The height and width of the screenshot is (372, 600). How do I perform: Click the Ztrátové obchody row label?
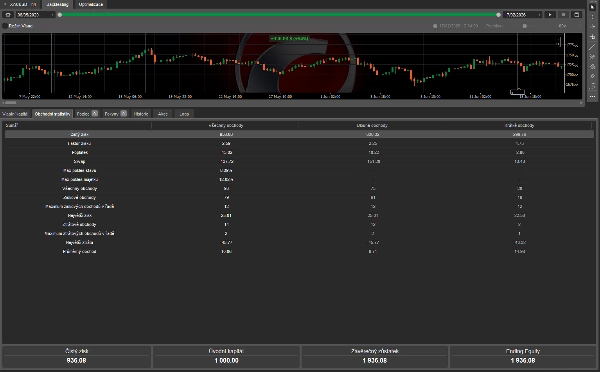pyautogui.click(x=79, y=224)
